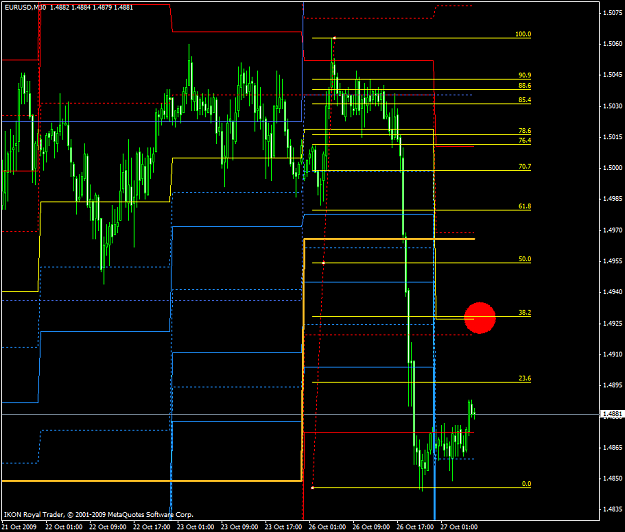Select the 0.0 Fibonacci level label

click(526, 483)
